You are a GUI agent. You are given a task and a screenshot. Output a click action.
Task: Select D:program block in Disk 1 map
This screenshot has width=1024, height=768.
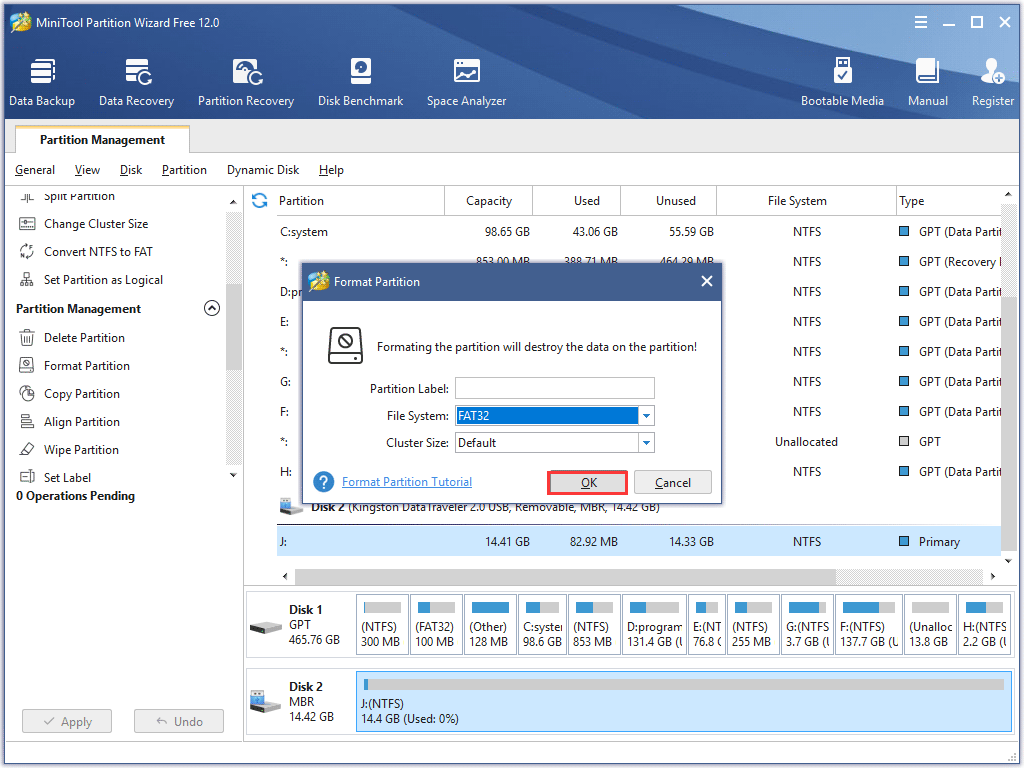click(x=654, y=626)
